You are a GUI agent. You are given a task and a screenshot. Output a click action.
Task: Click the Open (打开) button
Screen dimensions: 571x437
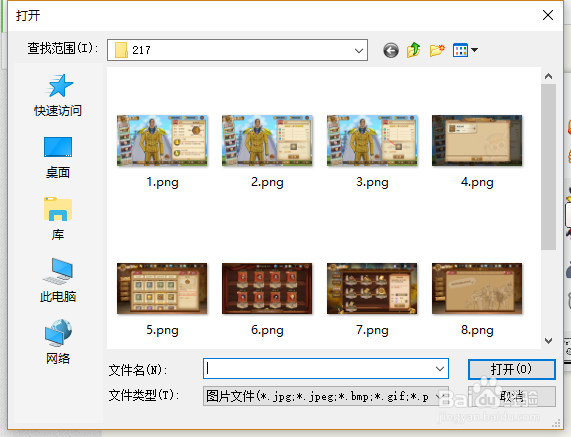(512, 369)
